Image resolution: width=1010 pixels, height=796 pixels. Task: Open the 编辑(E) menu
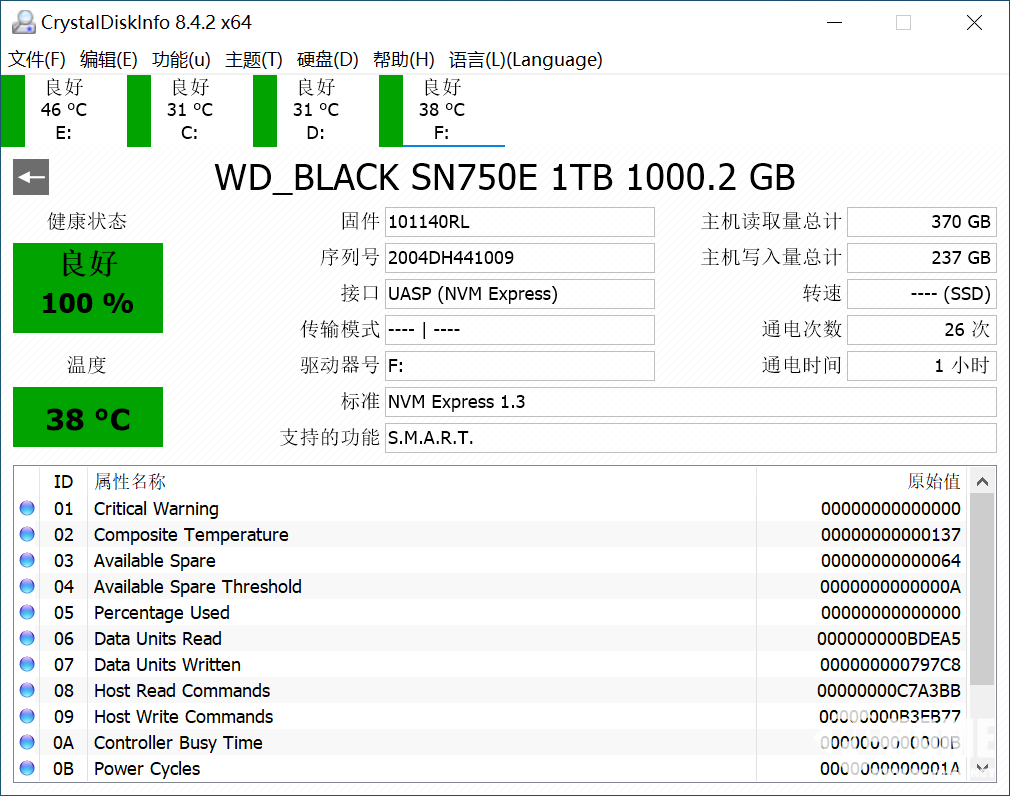point(109,59)
